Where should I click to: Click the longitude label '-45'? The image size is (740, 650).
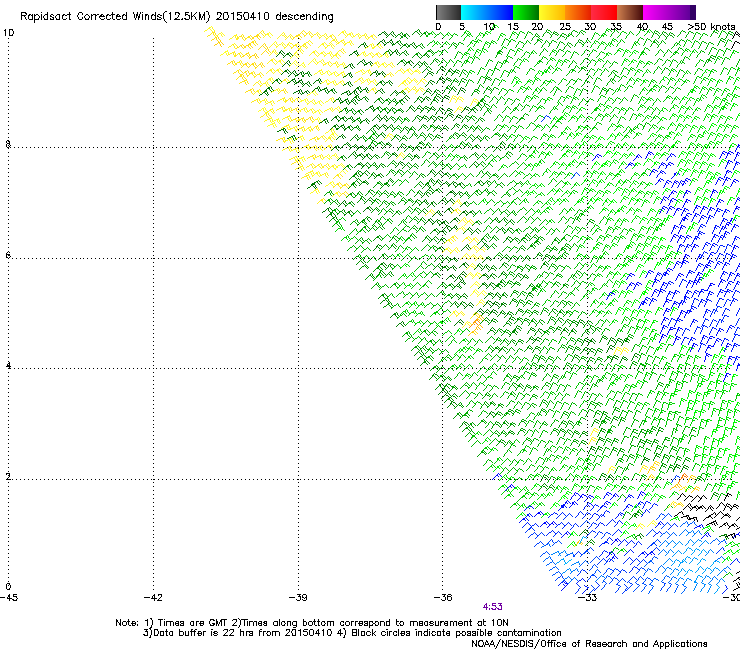coord(9,598)
